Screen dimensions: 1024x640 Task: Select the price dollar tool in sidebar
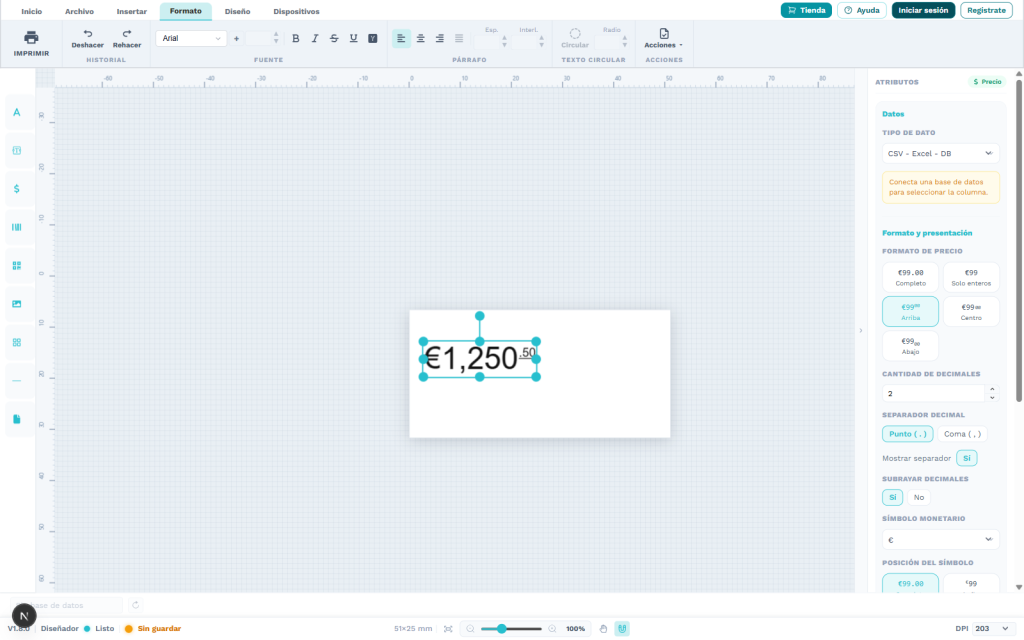pyautogui.click(x=17, y=189)
